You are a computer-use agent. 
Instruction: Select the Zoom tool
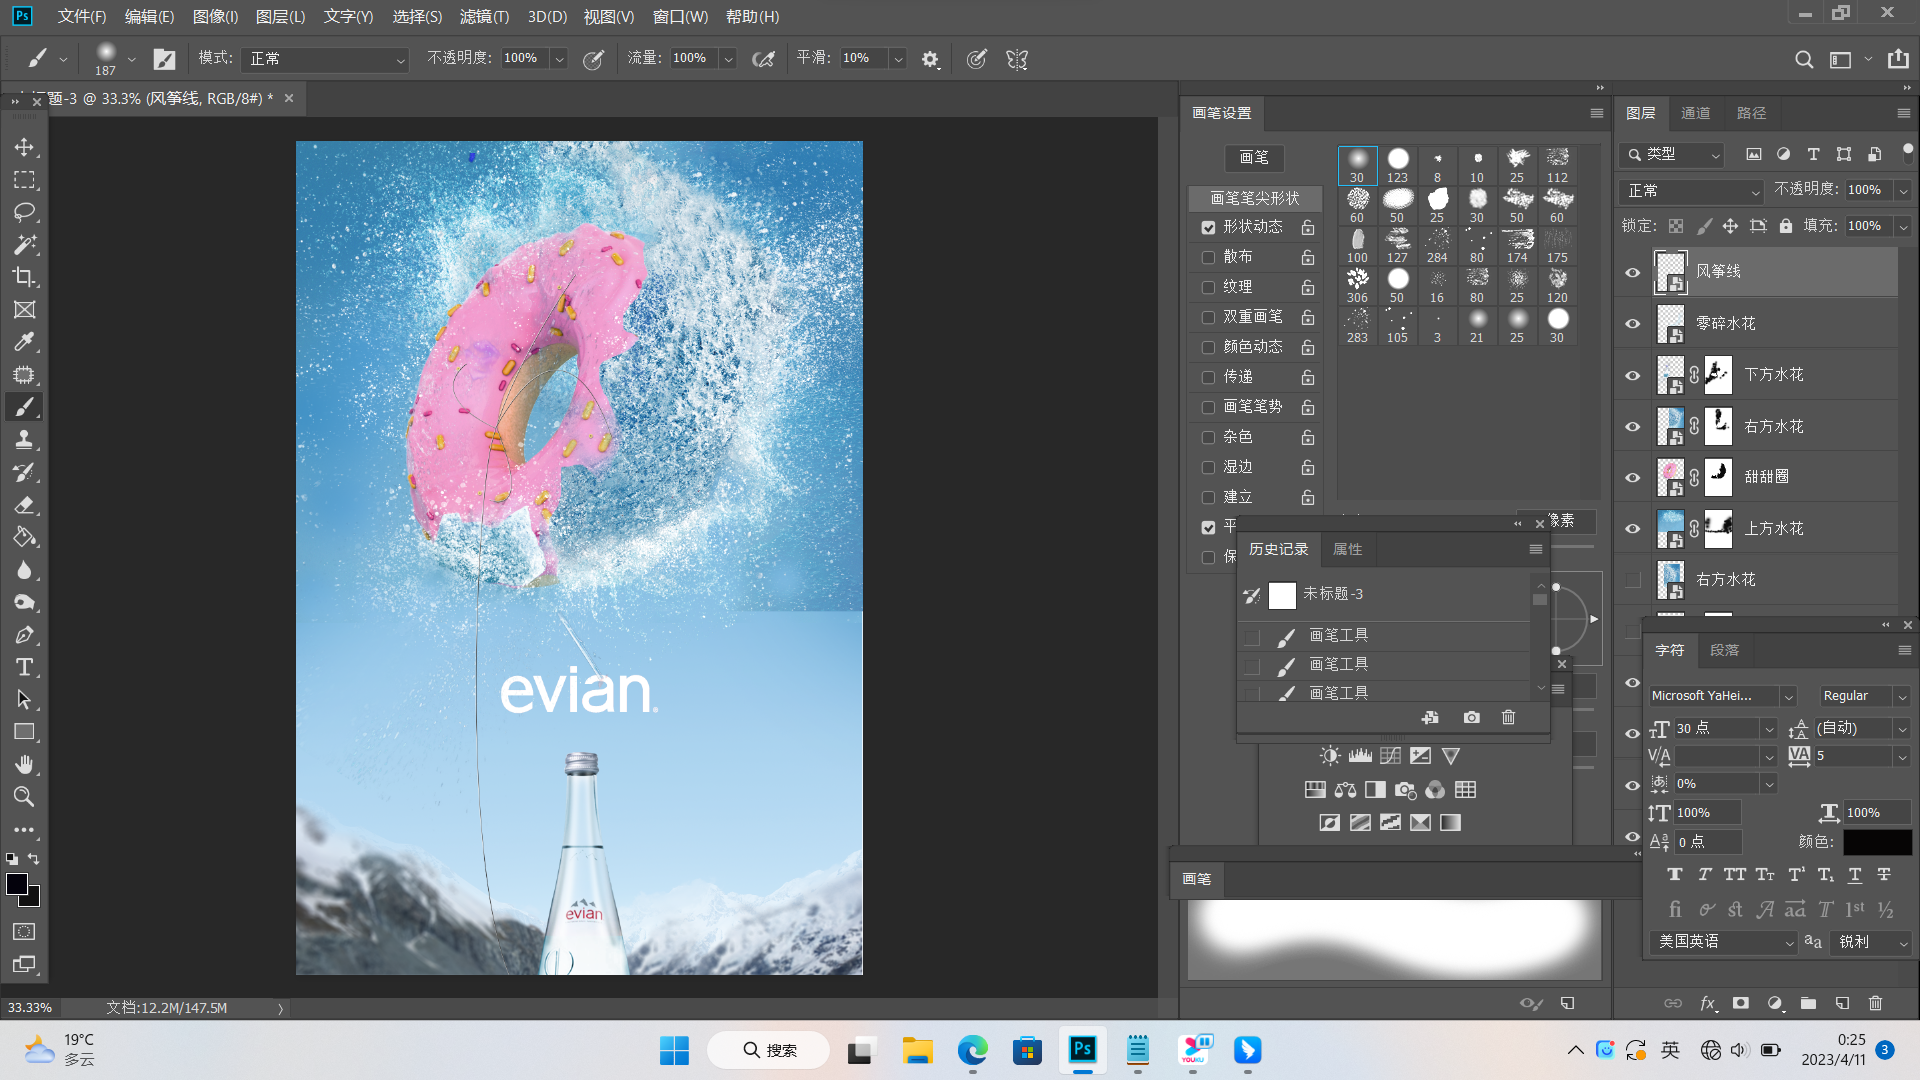pyautogui.click(x=24, y=797)
